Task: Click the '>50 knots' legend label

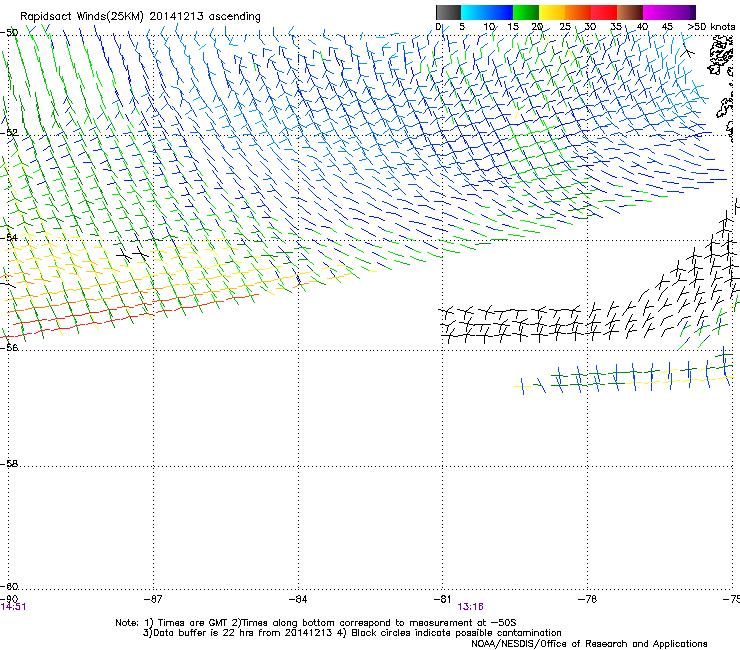Action: click(711, 27)
